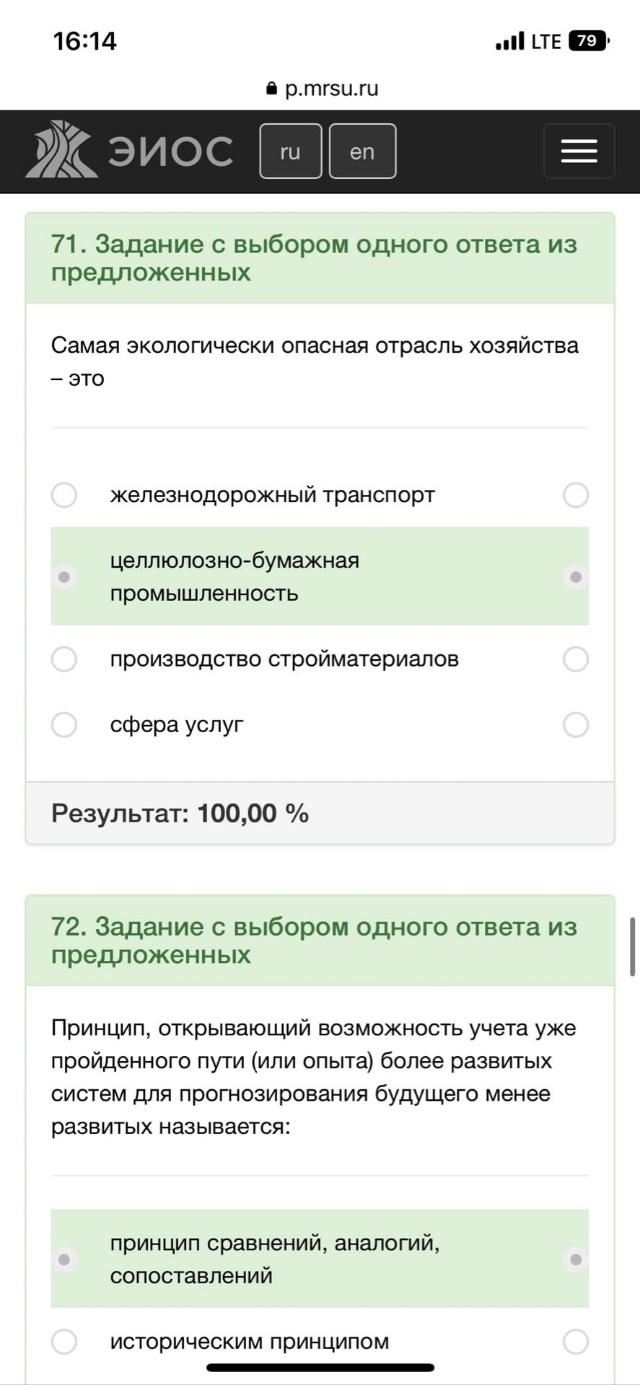Viewport: 640px width, 1385px height.
Task: Select left radio for принцип сравнений, аналогий
Action: (64, 1259)
